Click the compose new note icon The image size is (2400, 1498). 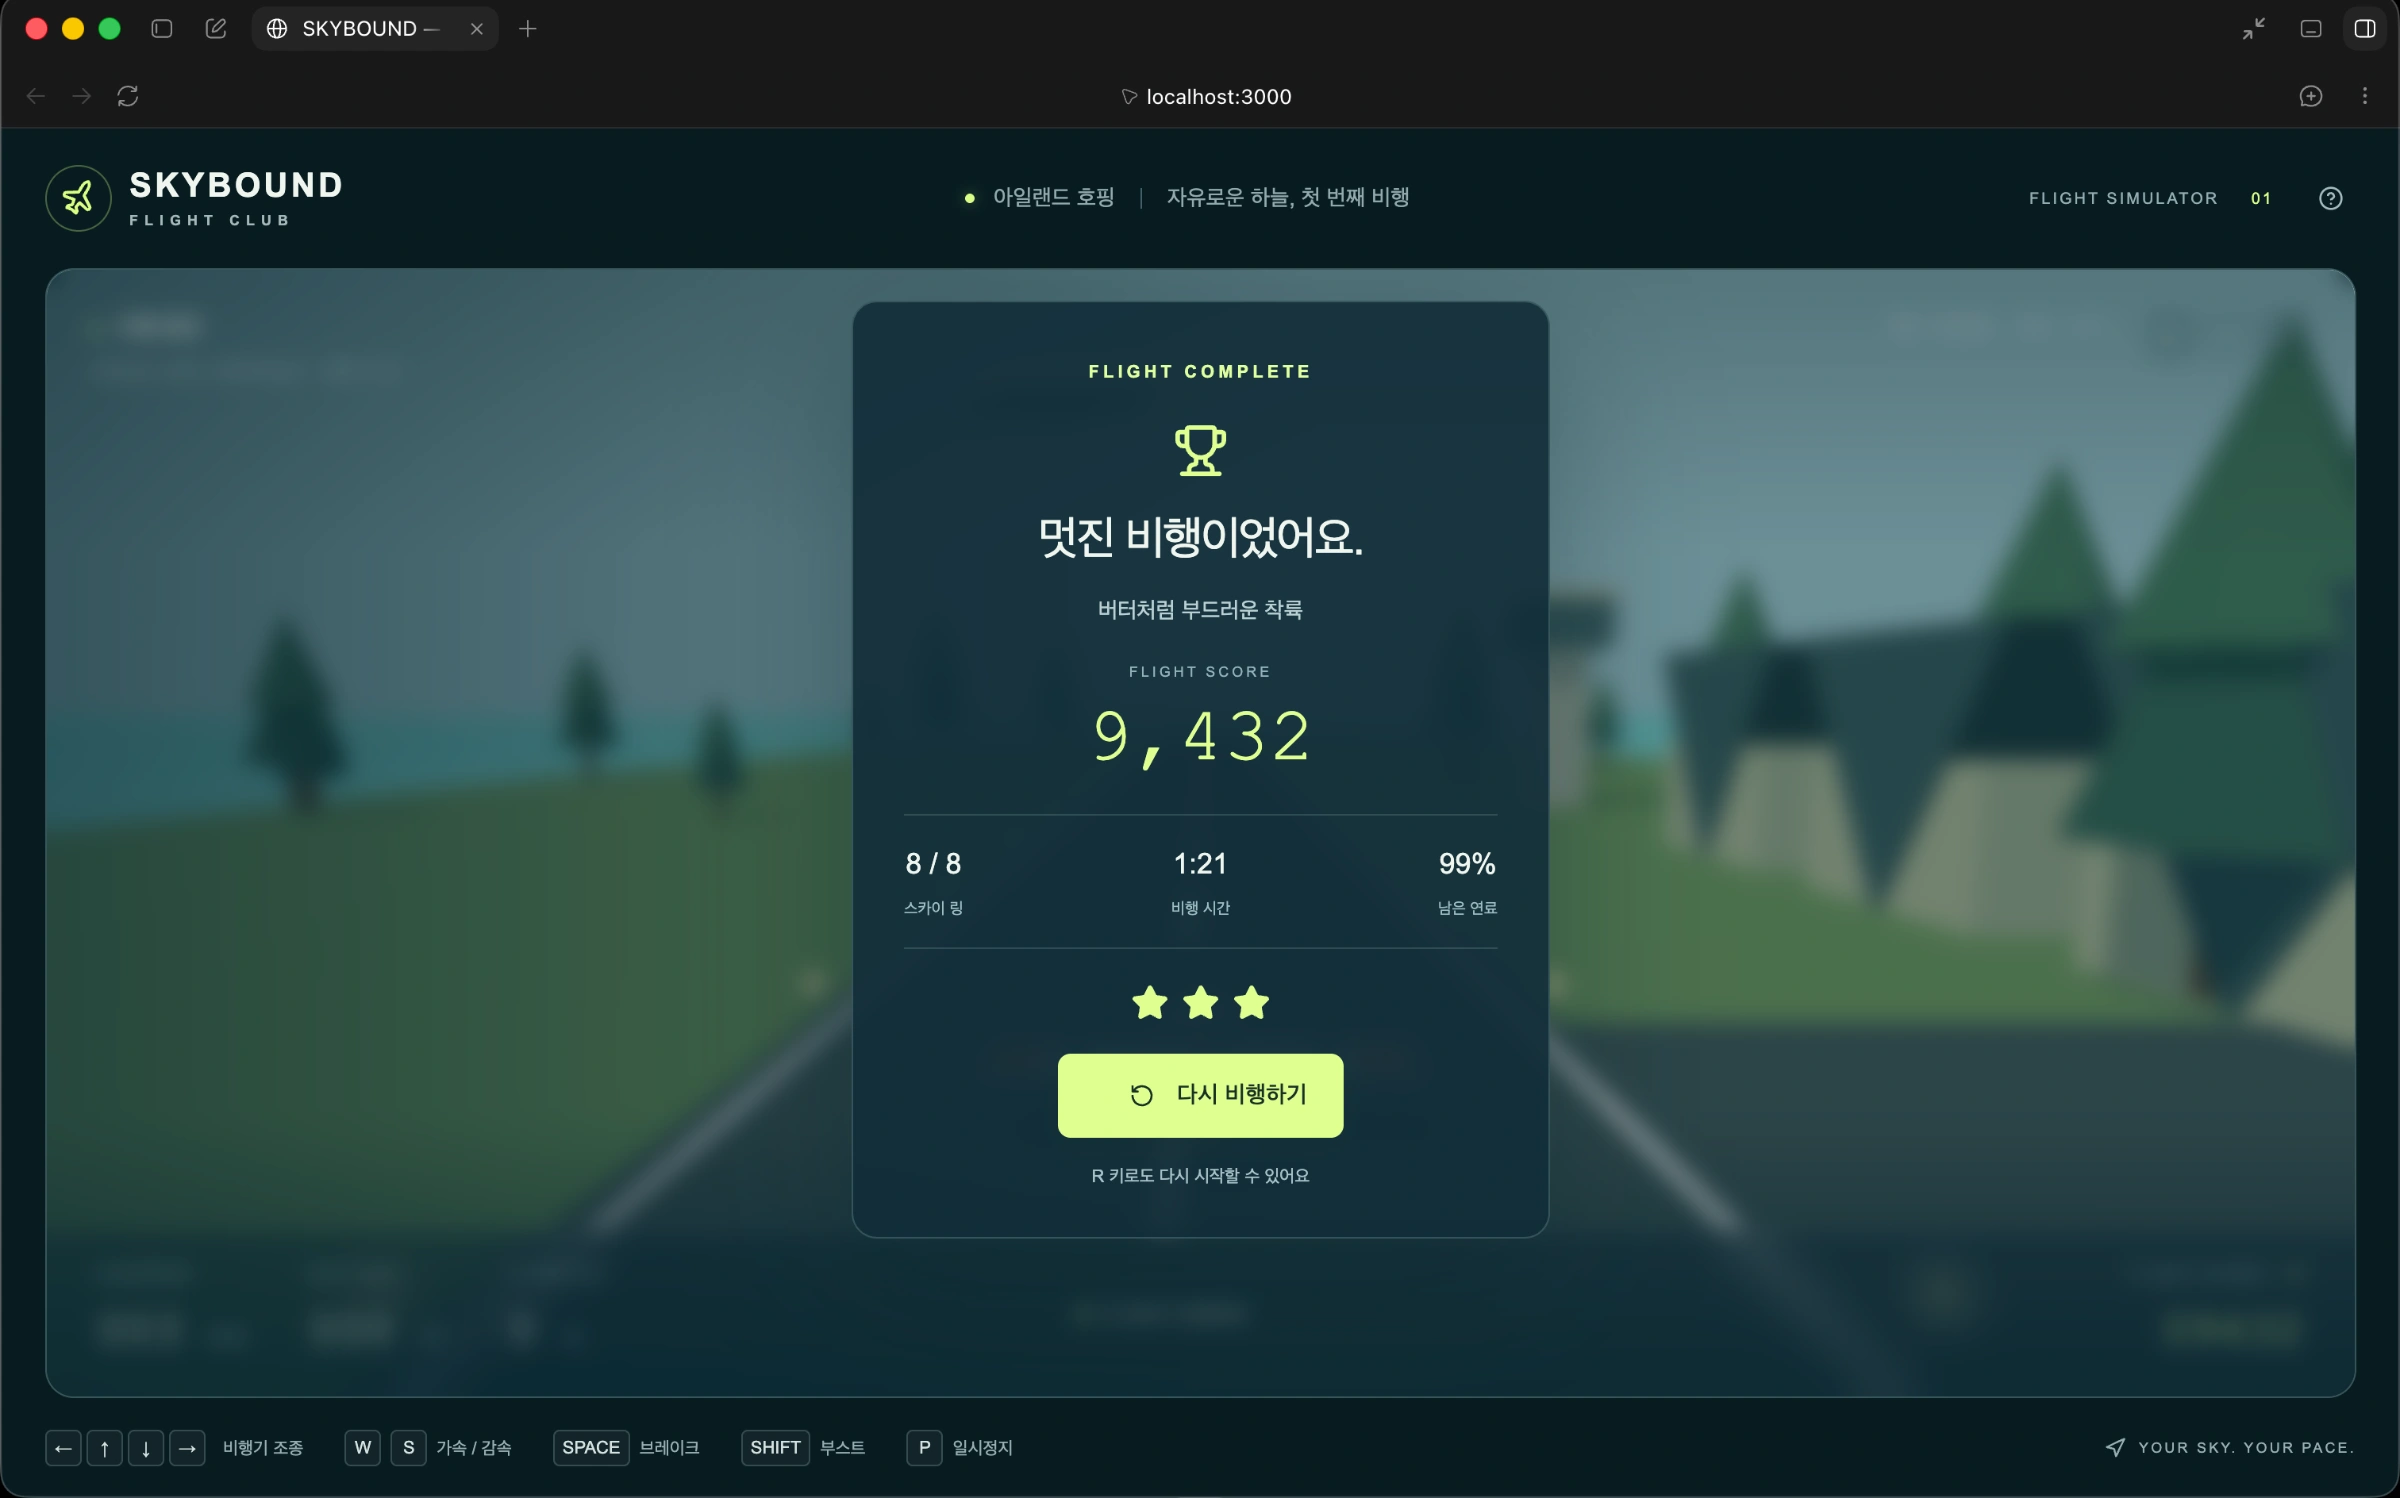pos(216,29)
